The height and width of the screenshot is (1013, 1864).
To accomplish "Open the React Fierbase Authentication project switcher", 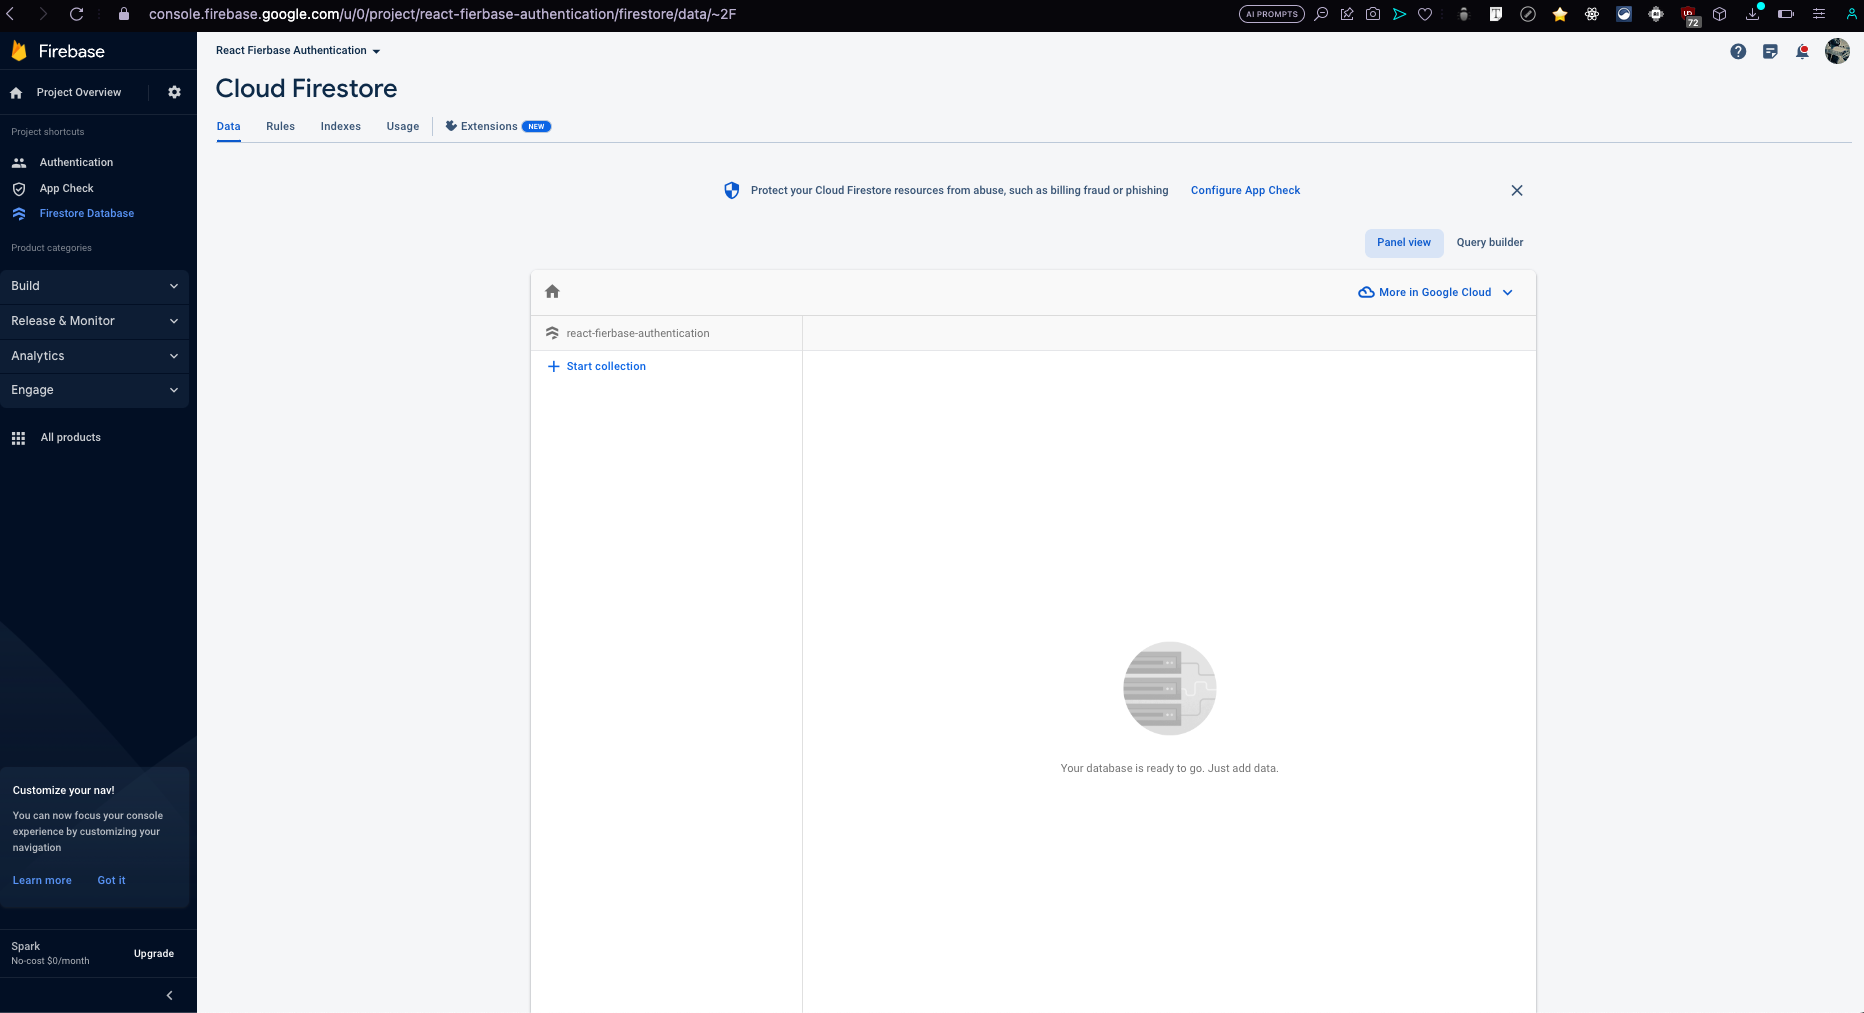I will [x=297, y=50].
